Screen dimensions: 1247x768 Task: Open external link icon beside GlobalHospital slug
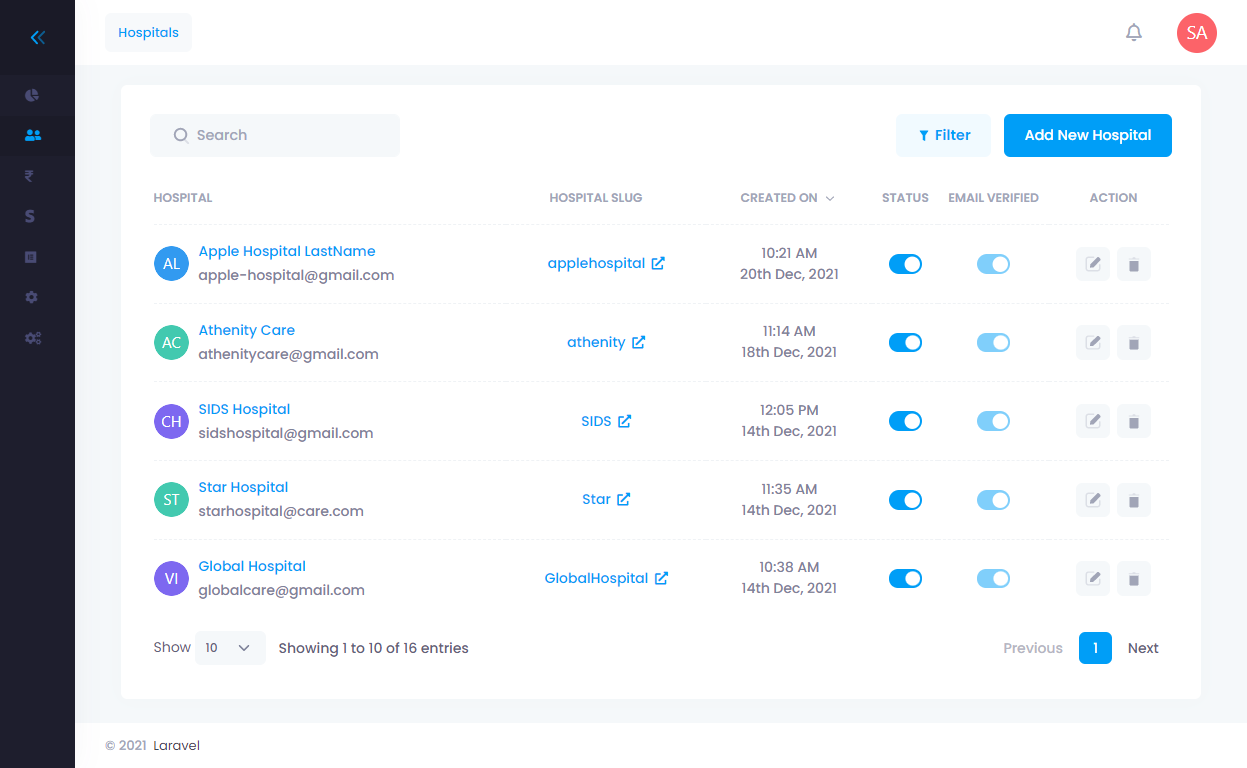pos(661,578)
